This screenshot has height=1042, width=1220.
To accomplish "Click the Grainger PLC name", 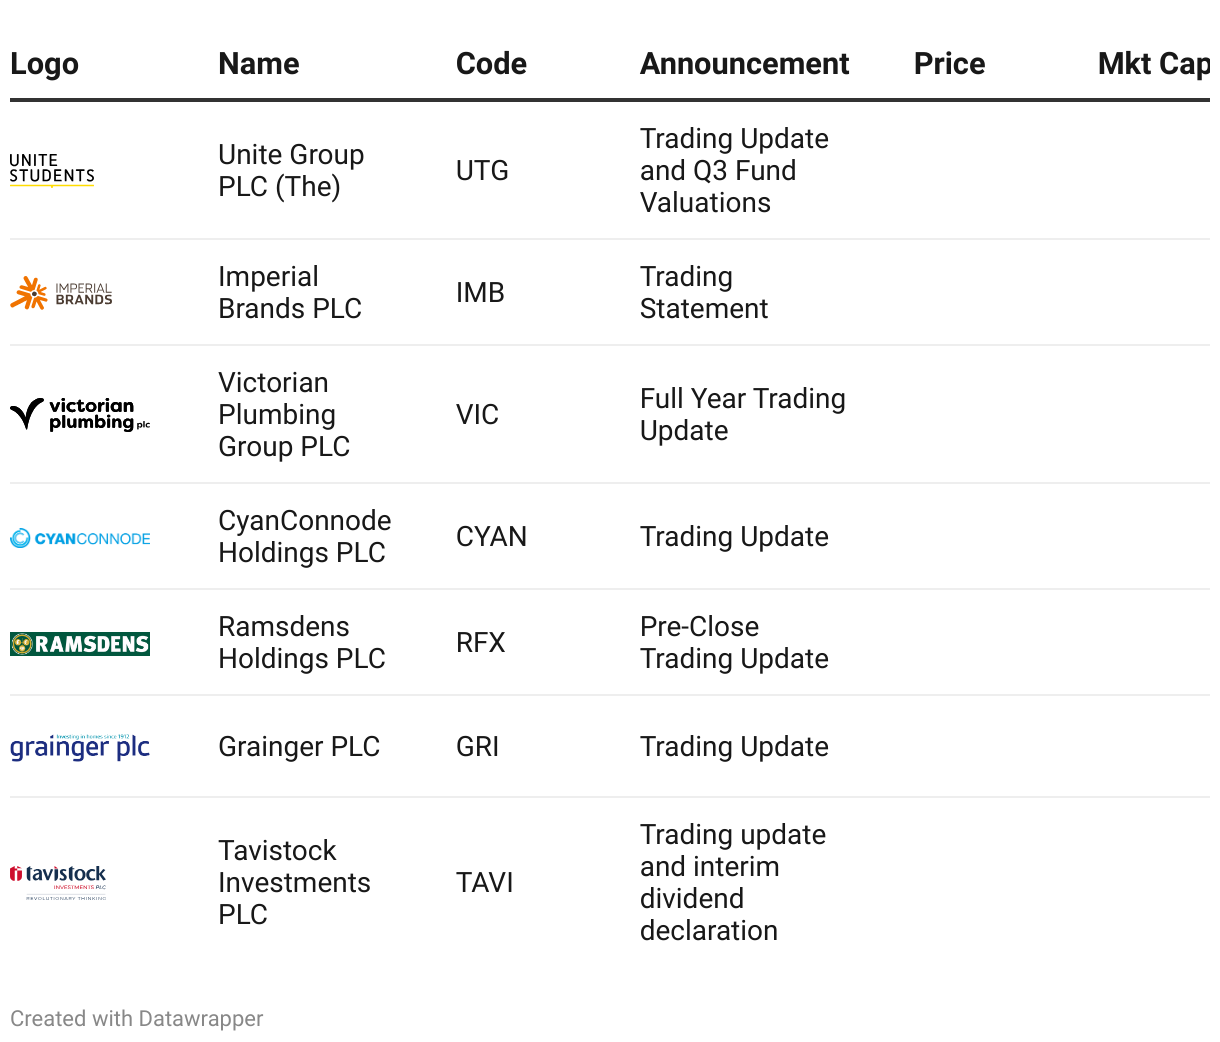I will pos(299,747).
